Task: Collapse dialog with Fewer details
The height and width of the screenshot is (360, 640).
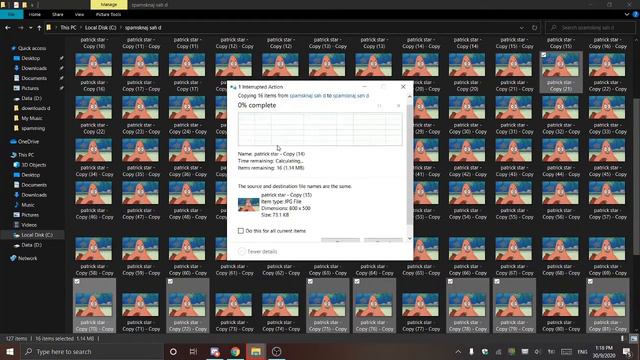Action: [x=258, y=251]
